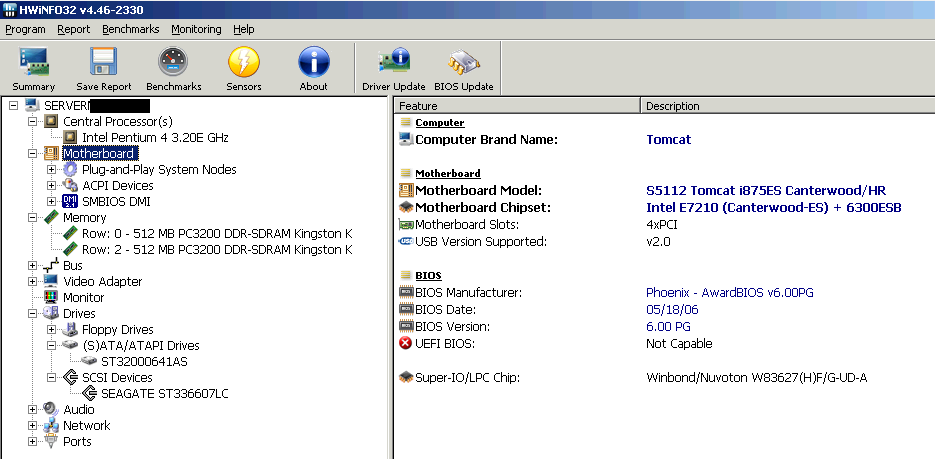Select SEAGATE ST336607LC entry
The height and width of the screenshot is (459, 935).
165,393
